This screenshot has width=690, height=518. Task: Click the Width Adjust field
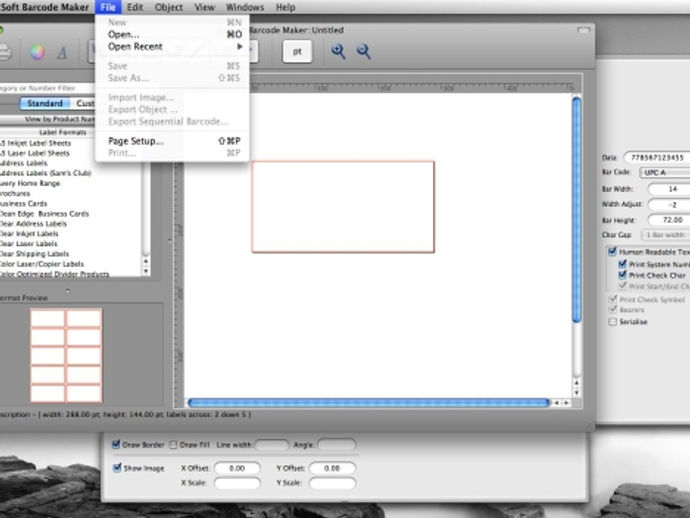669,204
